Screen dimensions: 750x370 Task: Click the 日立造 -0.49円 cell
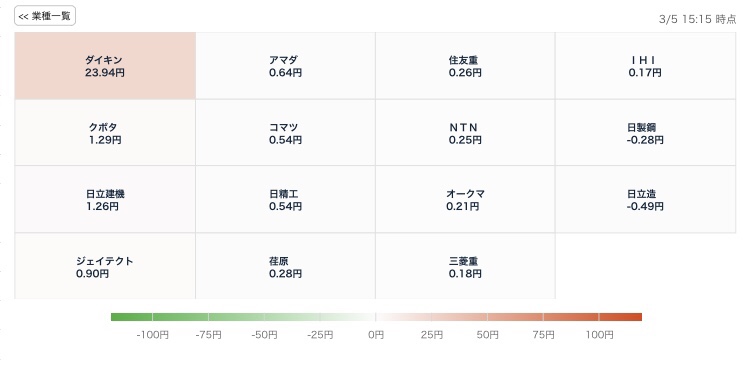point(646,199)
